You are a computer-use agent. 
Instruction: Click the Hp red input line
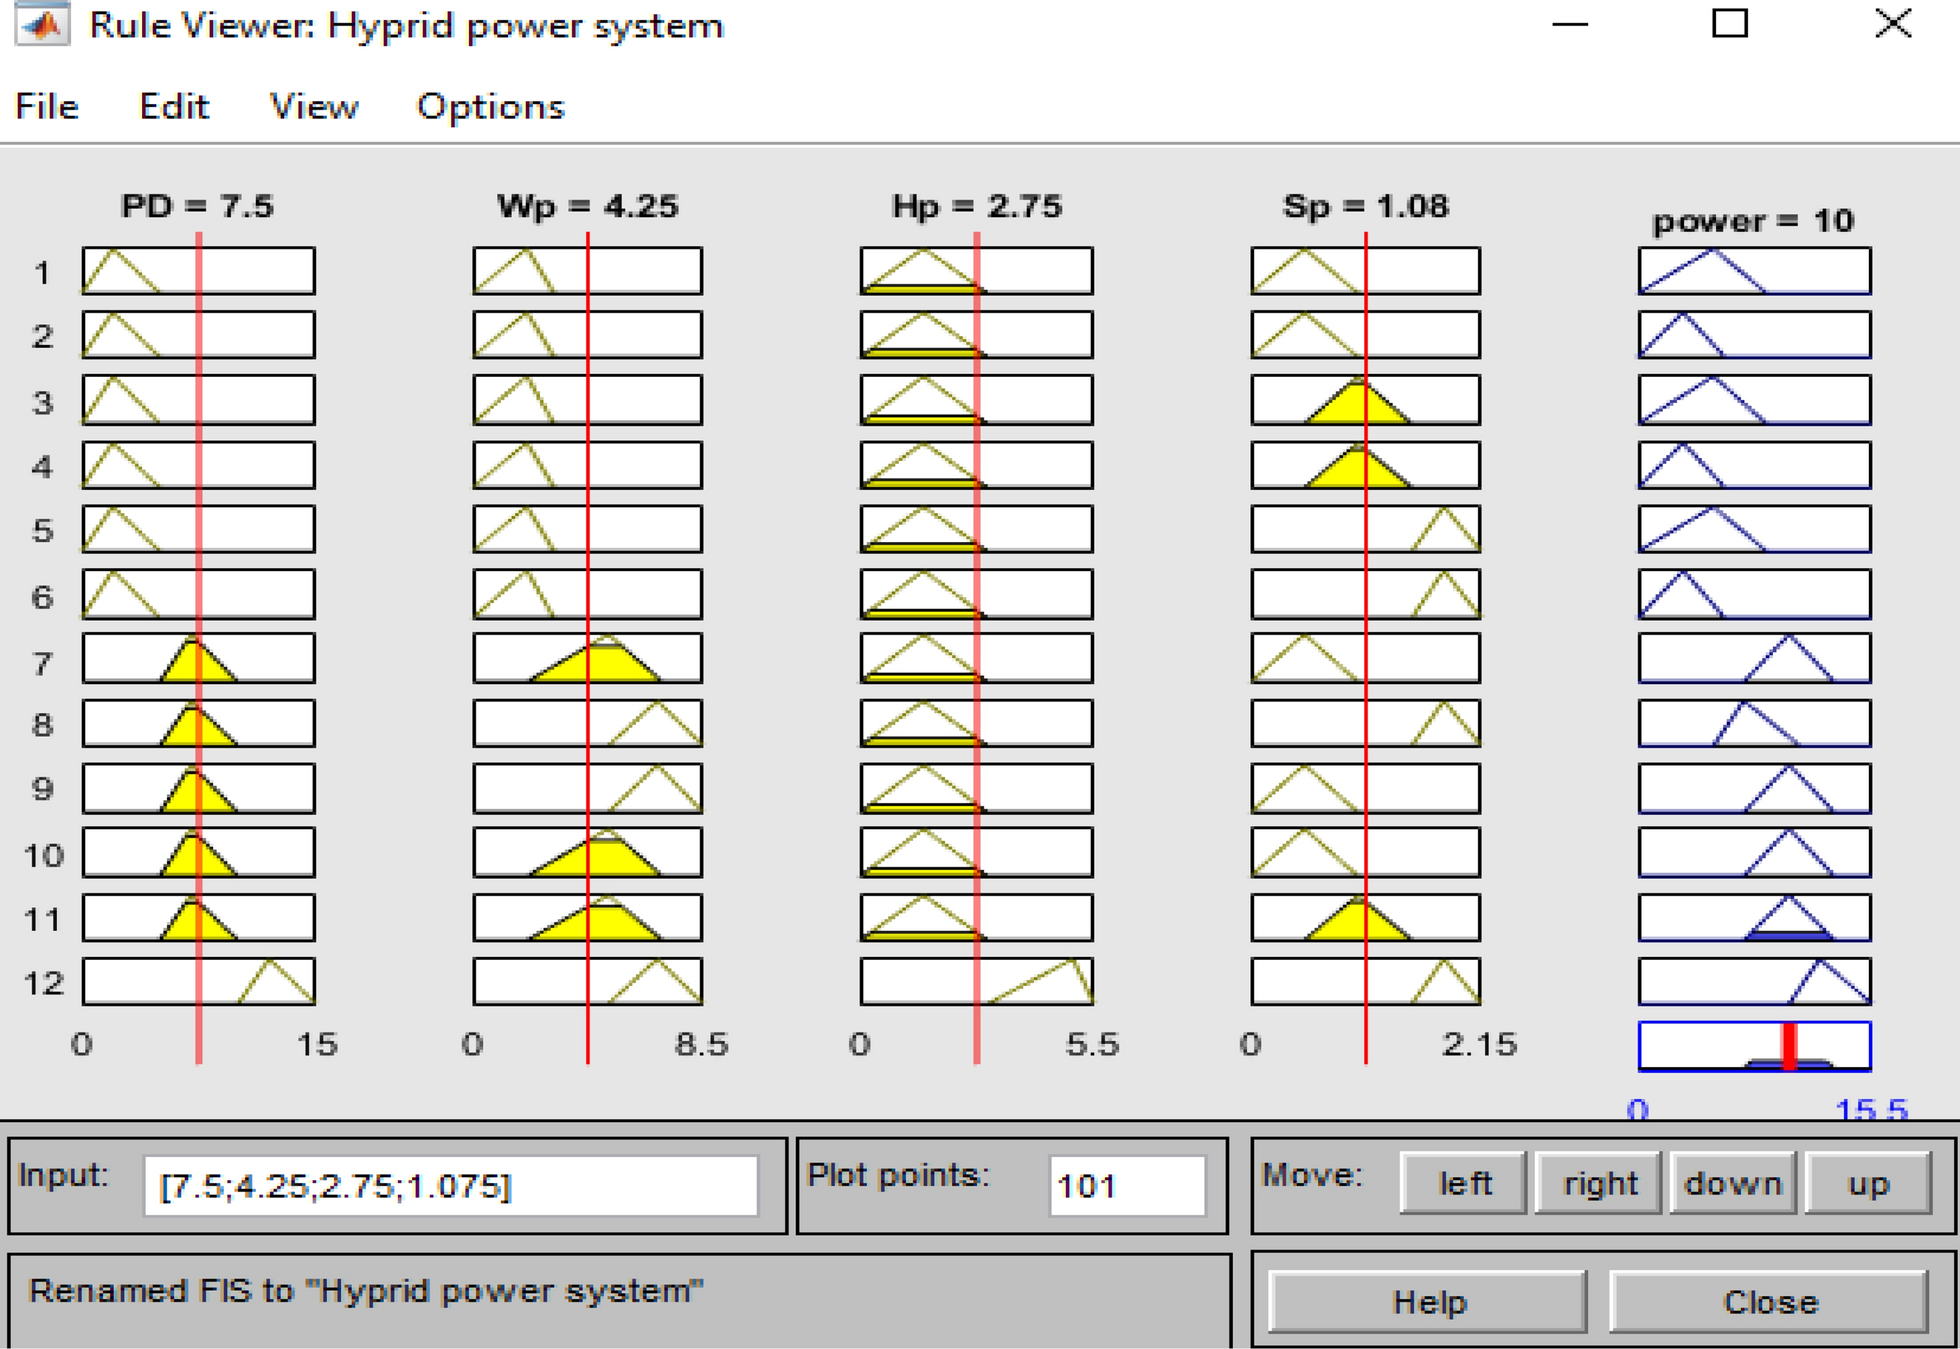click(x=977, y=648)
